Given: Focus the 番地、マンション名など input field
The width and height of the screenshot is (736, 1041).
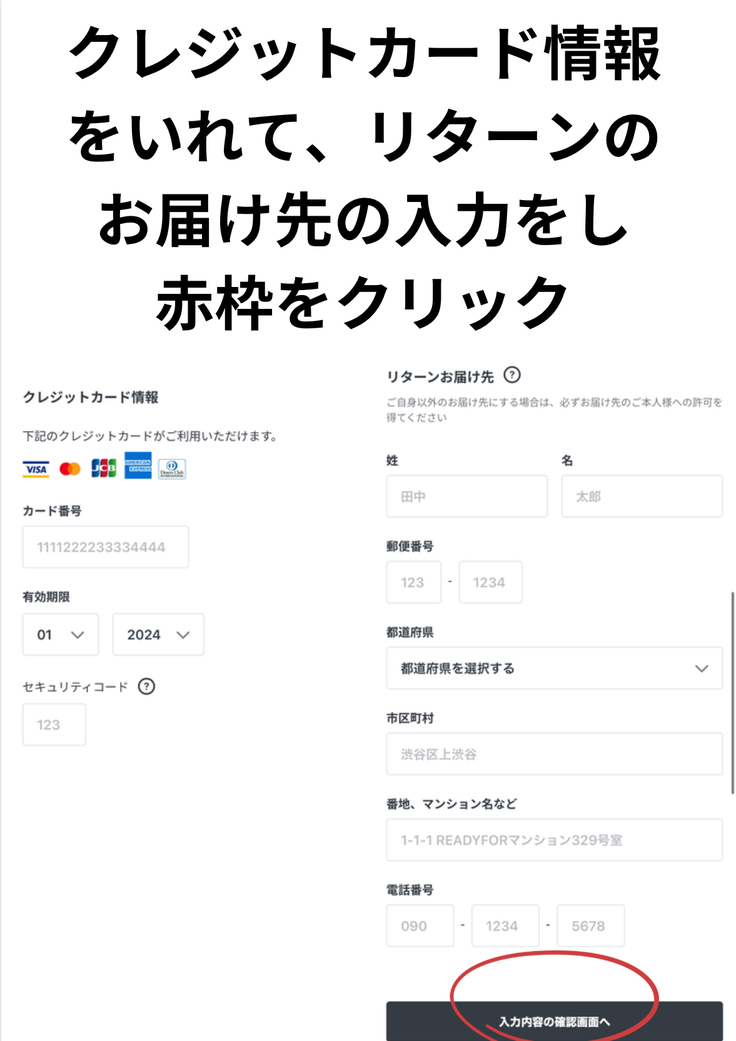Looking at the screenshot, I should (x=554, y=840).
